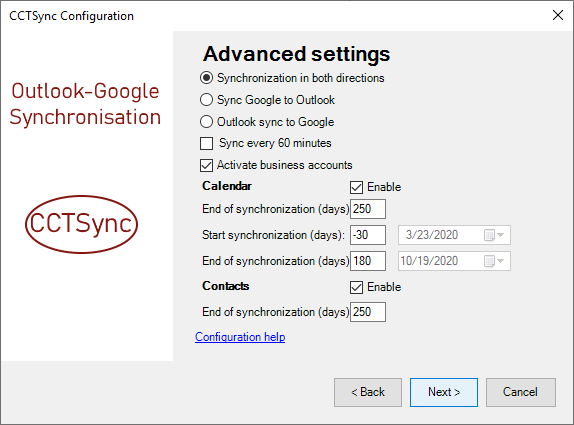Image resolution: width=574 pixels, height=425 pixels.
Task: Click Start synchronization days -30 field
Action: 368,235
